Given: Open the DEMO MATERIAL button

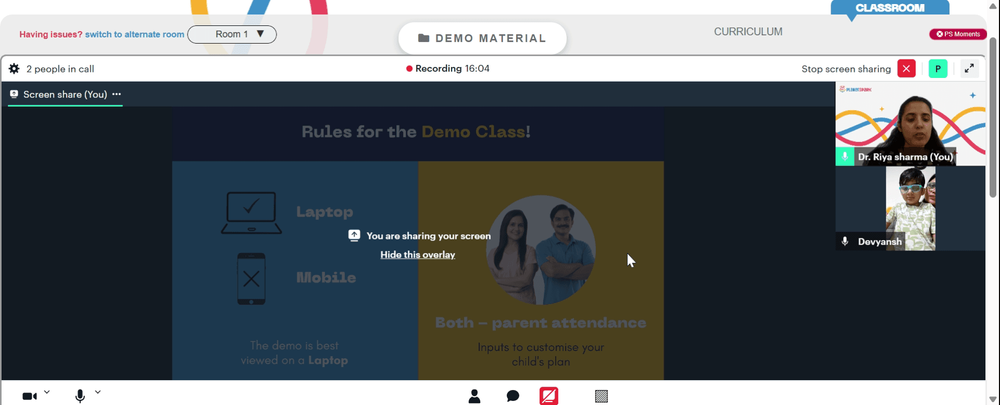Looking at the screenshot, I should click(482, 38).
